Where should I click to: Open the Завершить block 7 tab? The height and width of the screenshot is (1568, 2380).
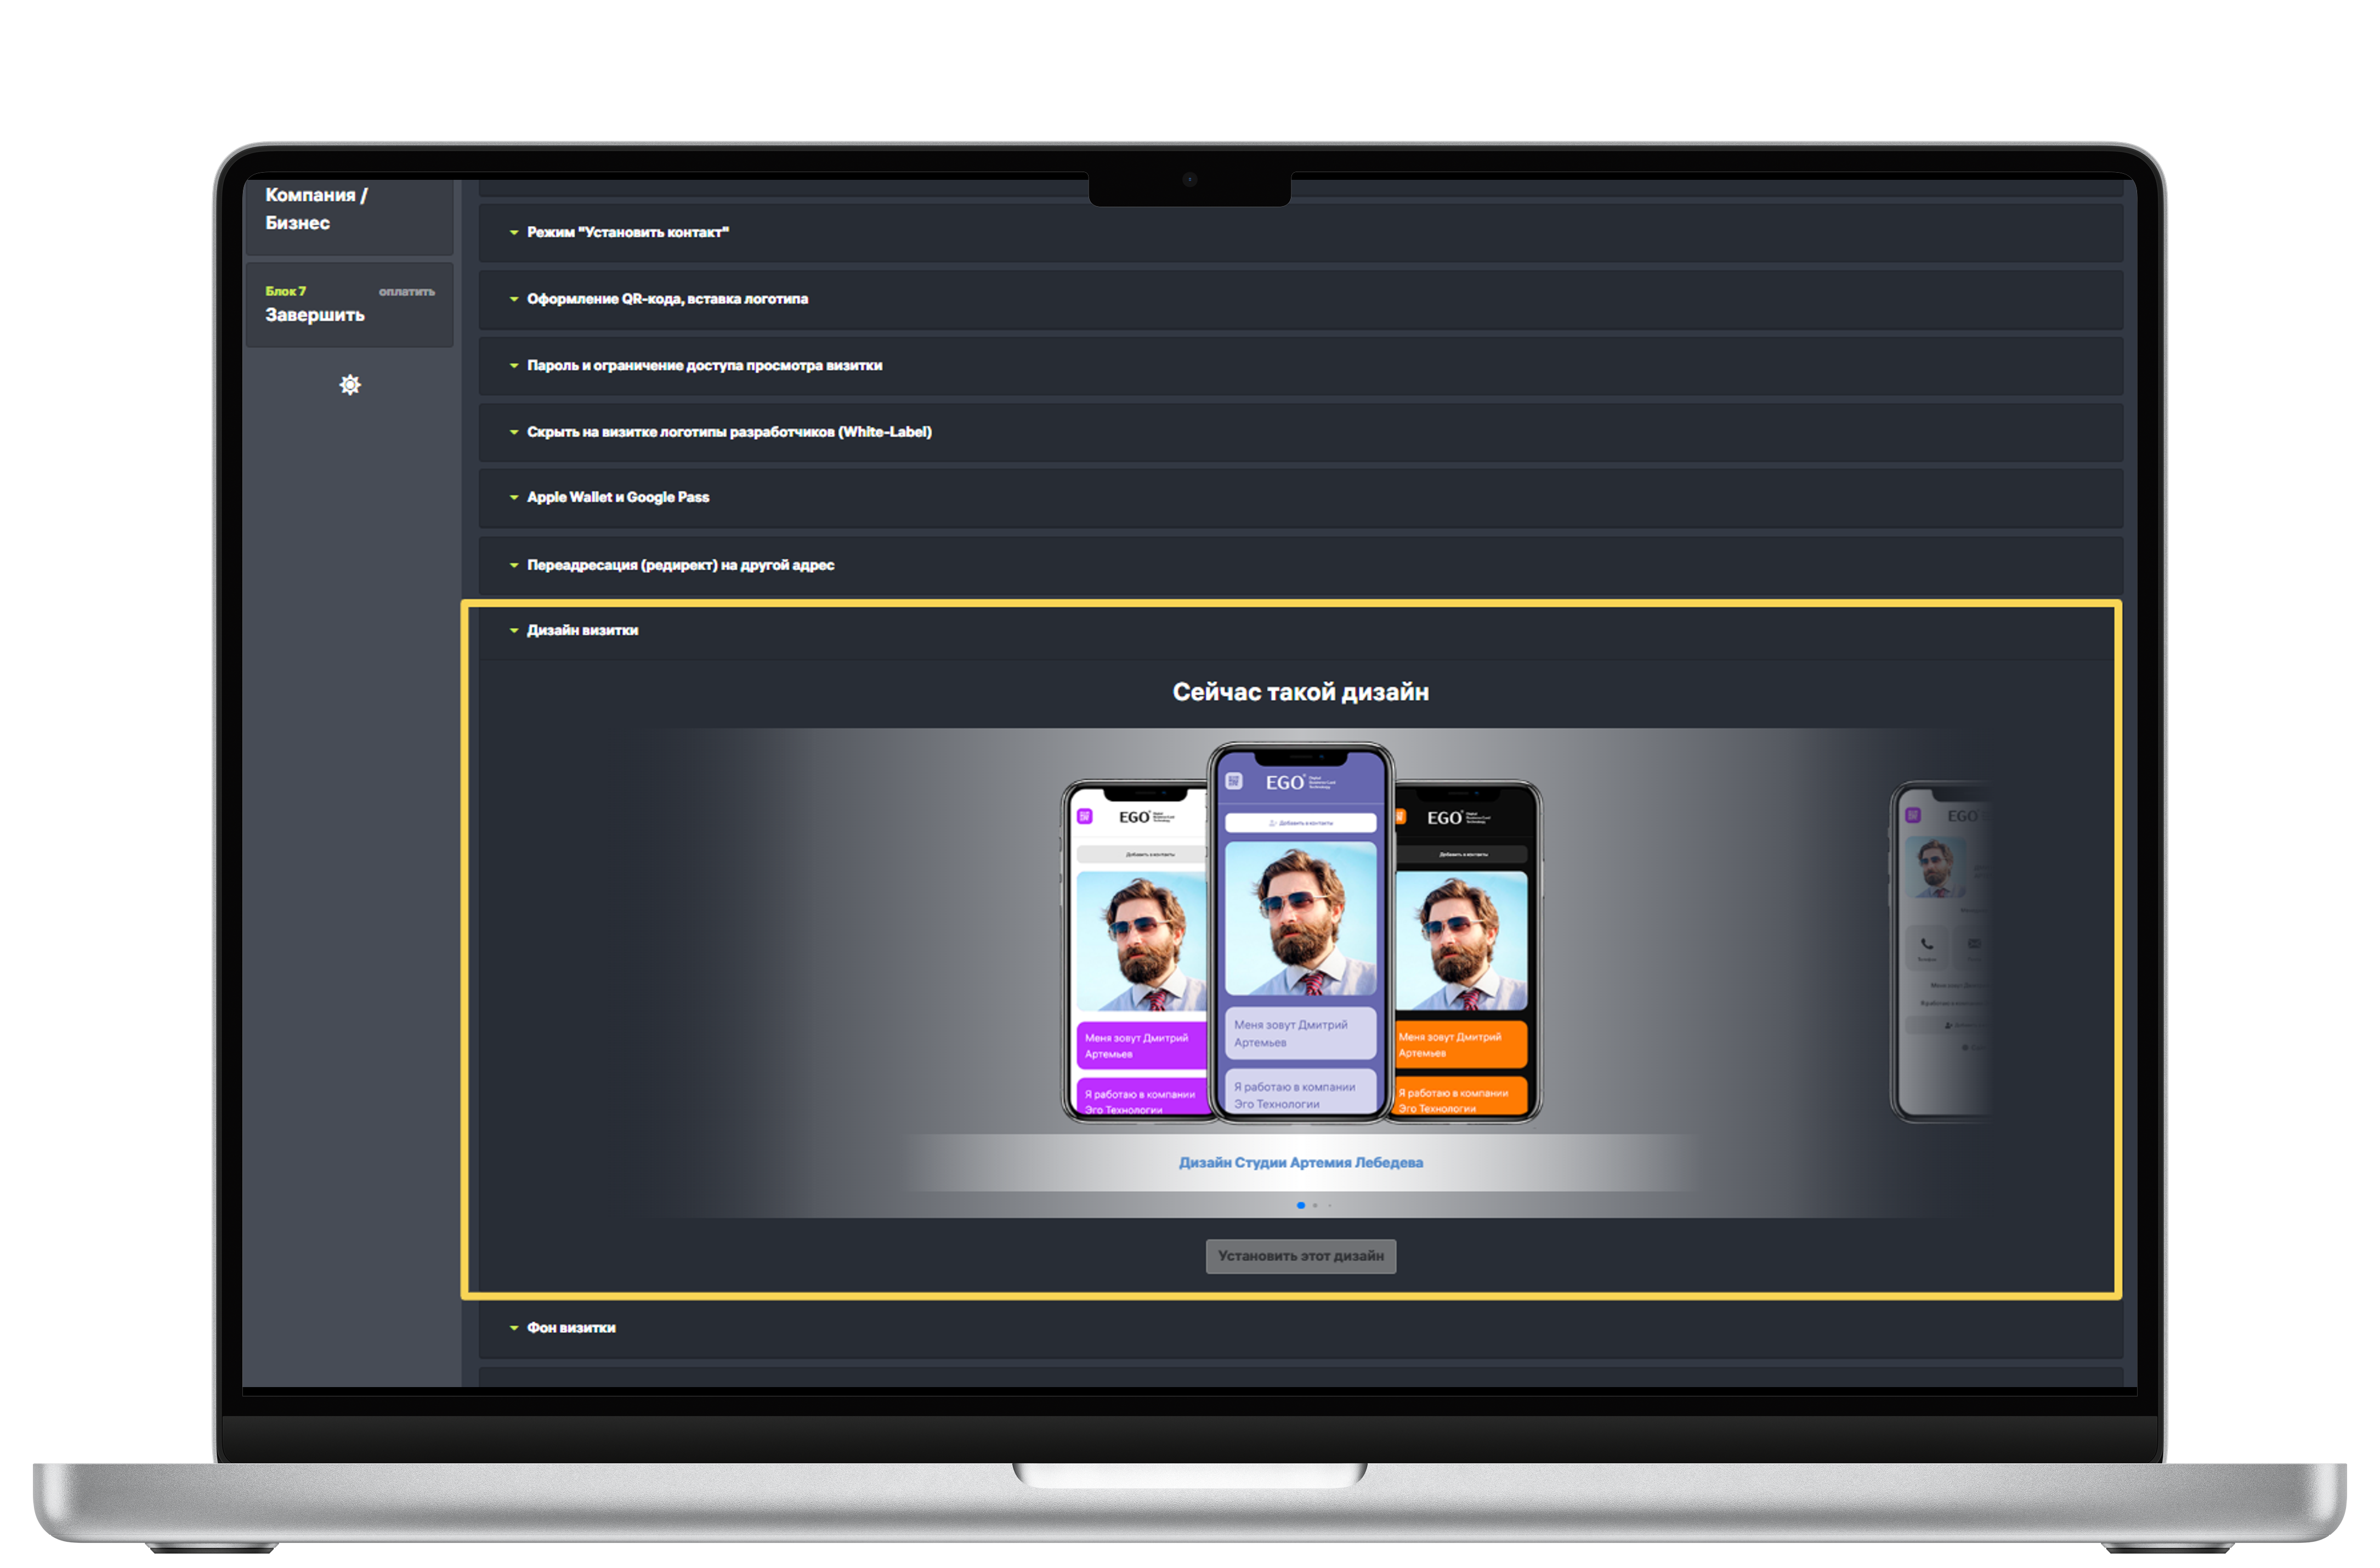pyautogui.click(x=314, y=314)
